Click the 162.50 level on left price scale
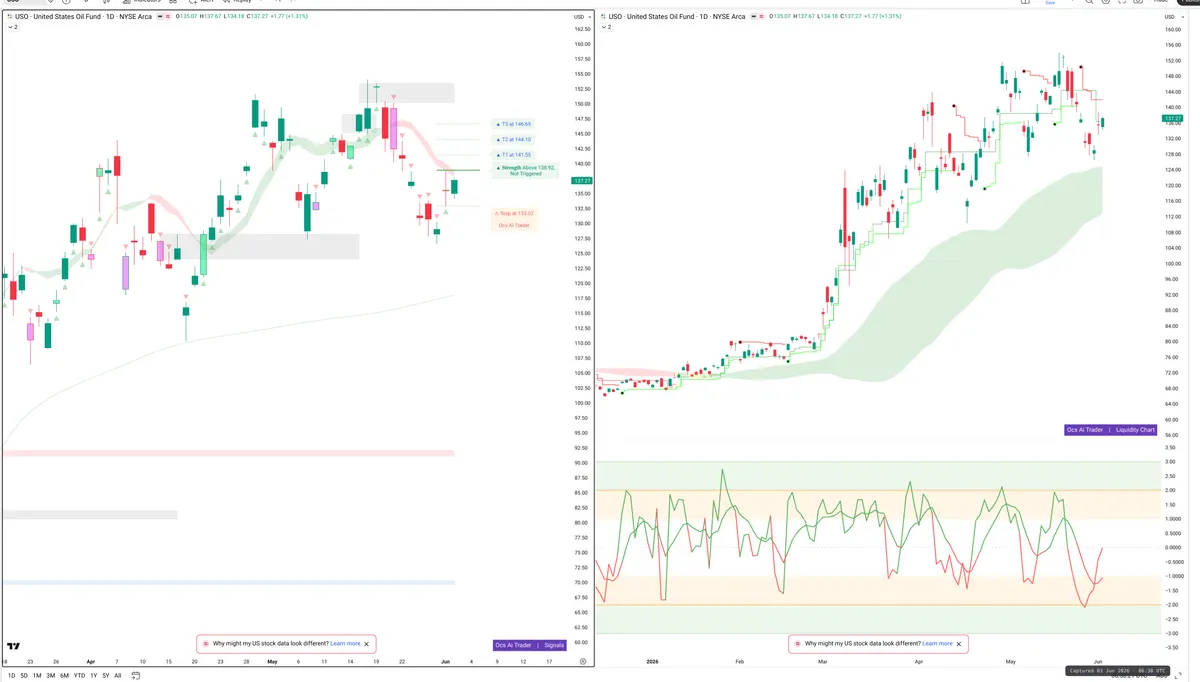The width and height of the screenshot is (1200, 682). pyautogui.click(x=581, y=29)
